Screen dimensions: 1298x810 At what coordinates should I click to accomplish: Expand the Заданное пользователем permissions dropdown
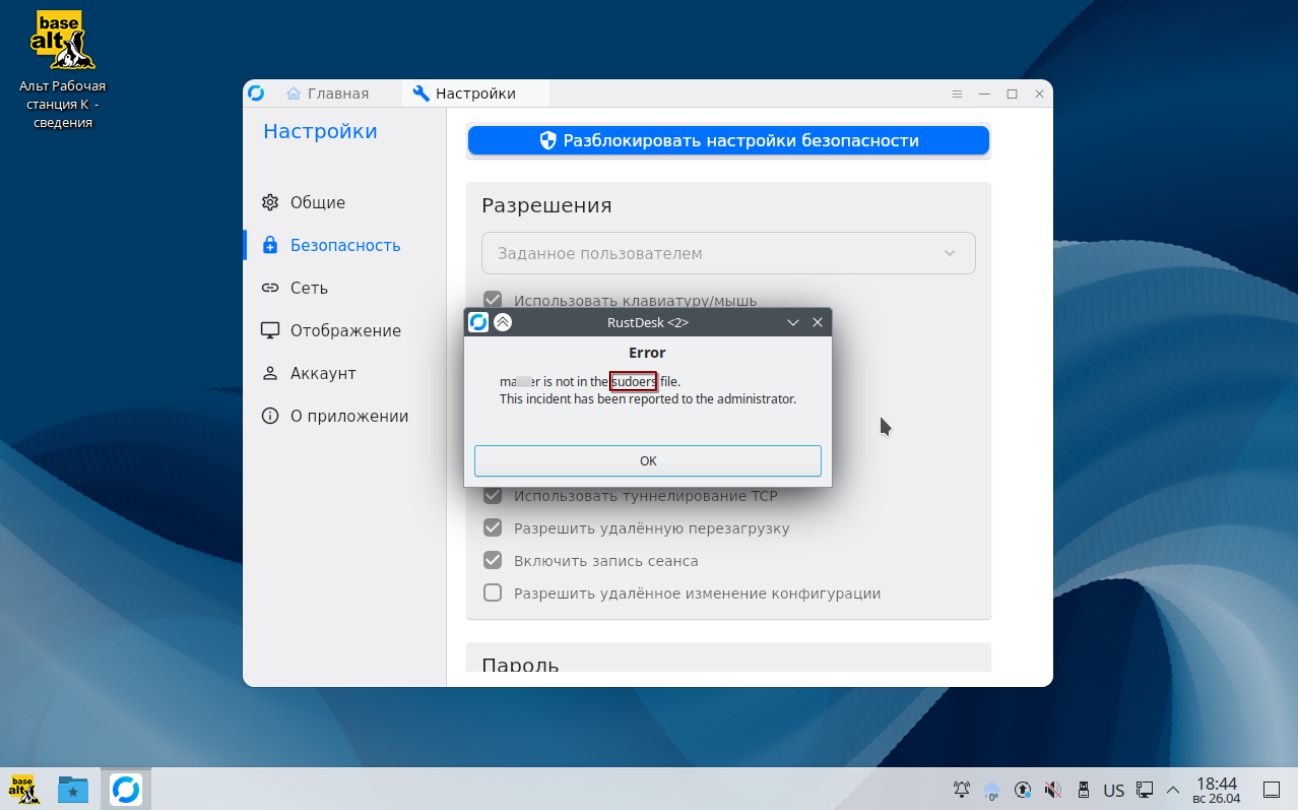[x=728, y=254]
